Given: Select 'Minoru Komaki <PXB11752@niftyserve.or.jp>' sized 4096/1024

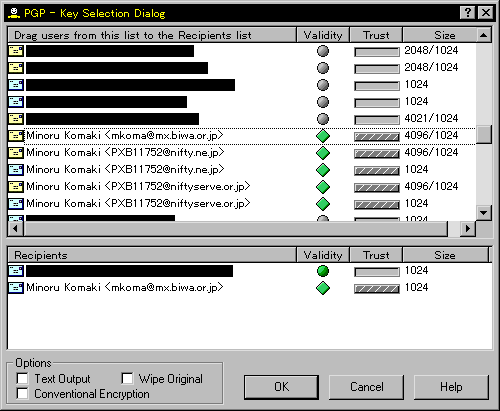Looking at the screenshot, I should [138, 187].
